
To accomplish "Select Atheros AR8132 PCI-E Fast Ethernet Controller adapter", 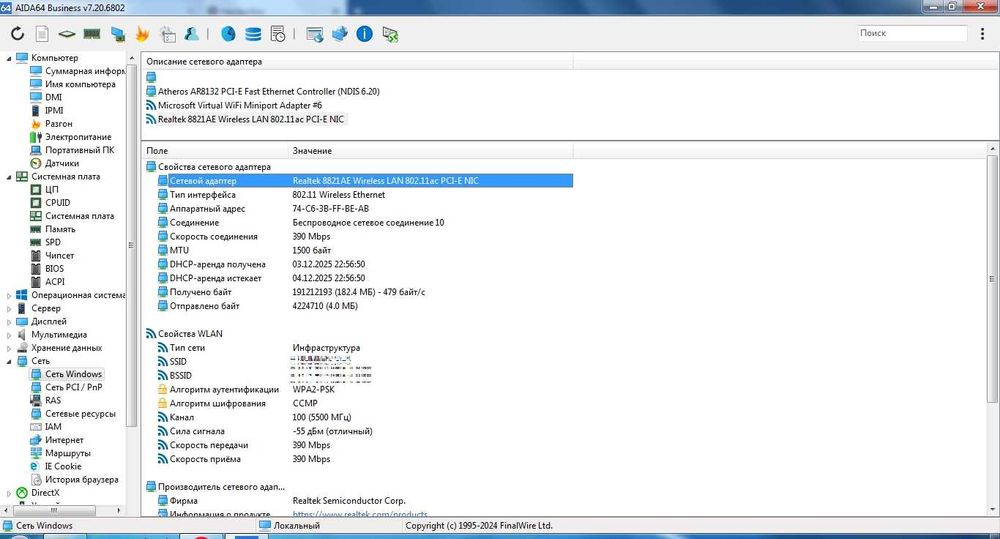I will [x=268, y=91].
